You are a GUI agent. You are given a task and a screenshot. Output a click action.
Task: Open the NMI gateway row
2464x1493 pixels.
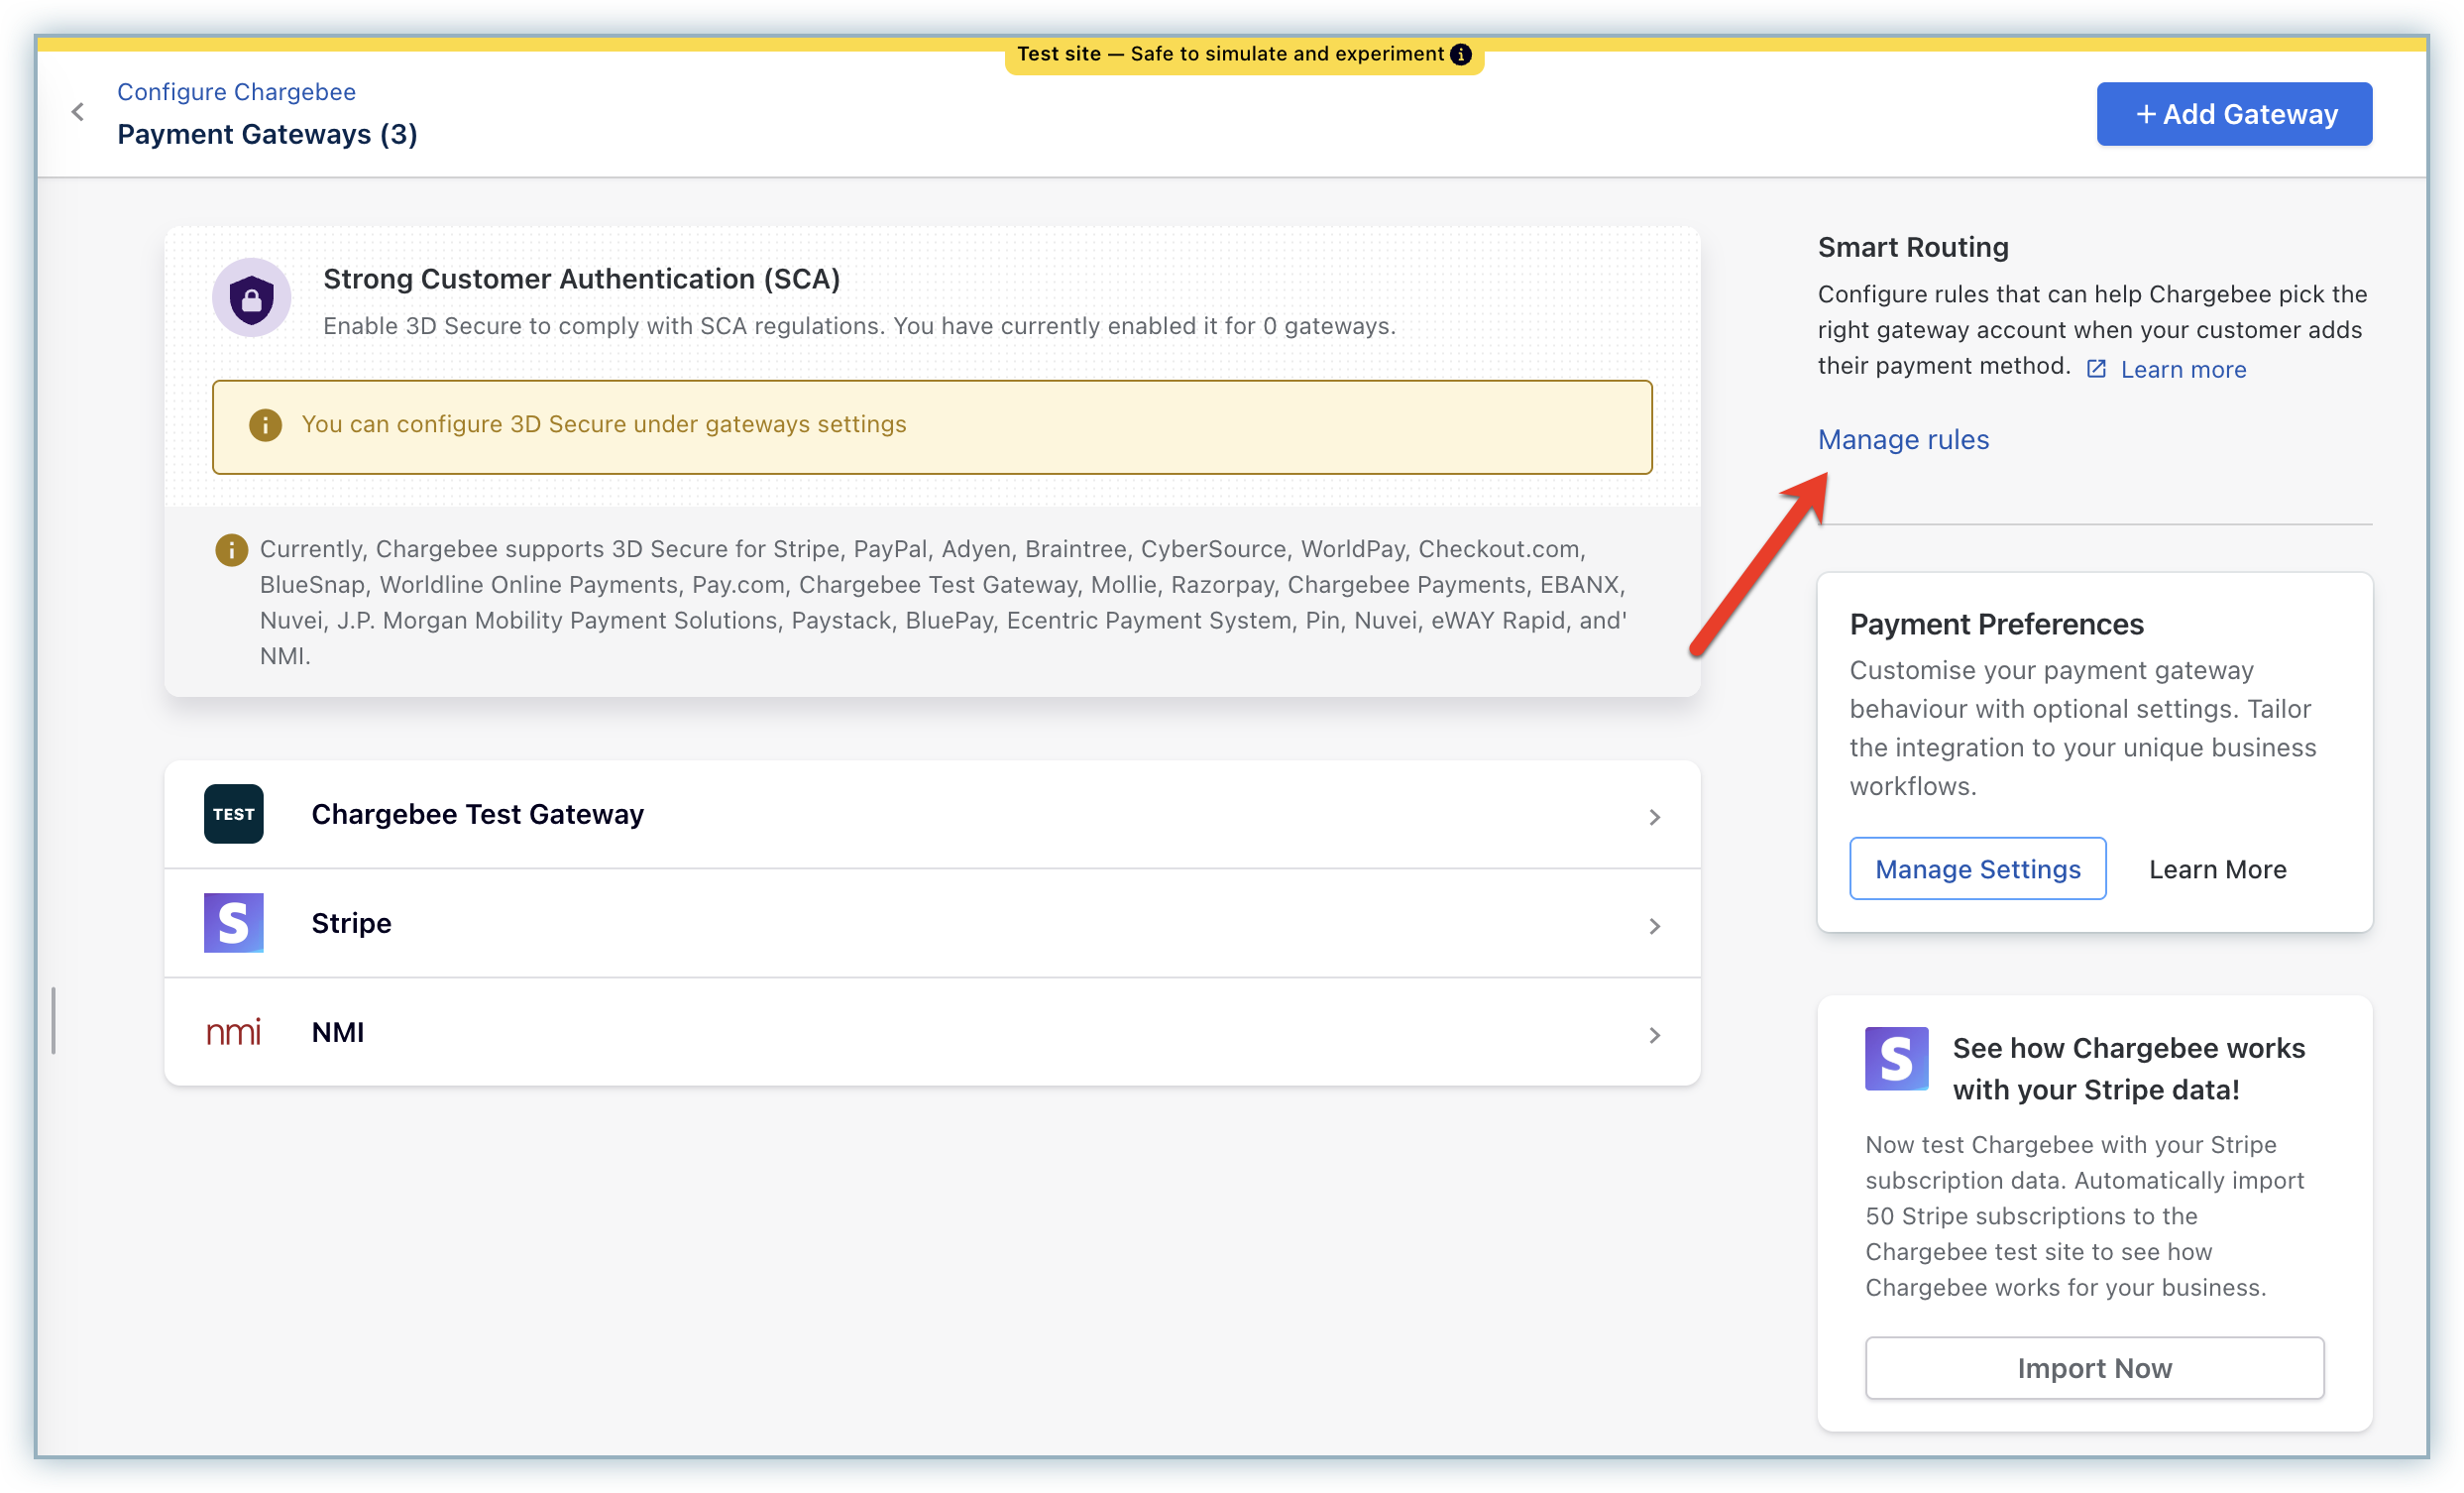932,1033
